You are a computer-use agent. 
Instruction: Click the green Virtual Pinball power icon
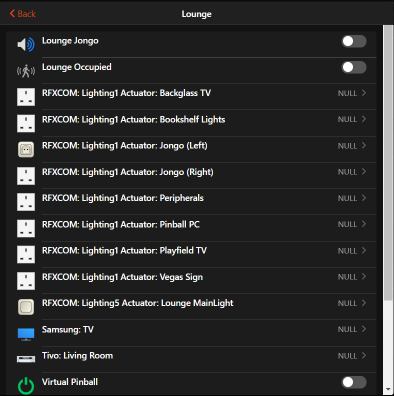click(x=26, y=386)
